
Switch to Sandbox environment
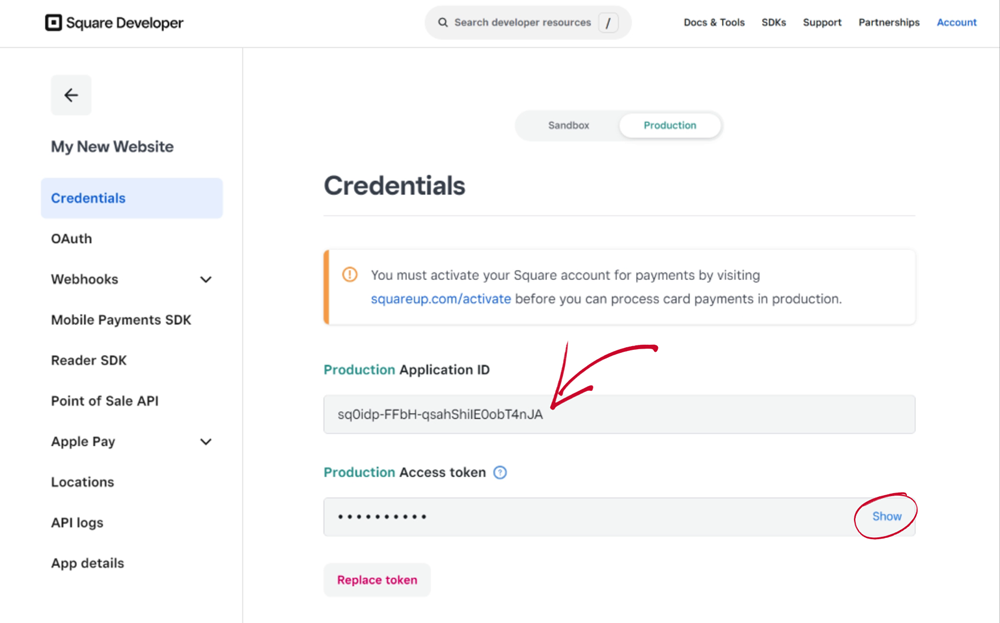click(x=568, y=125)
